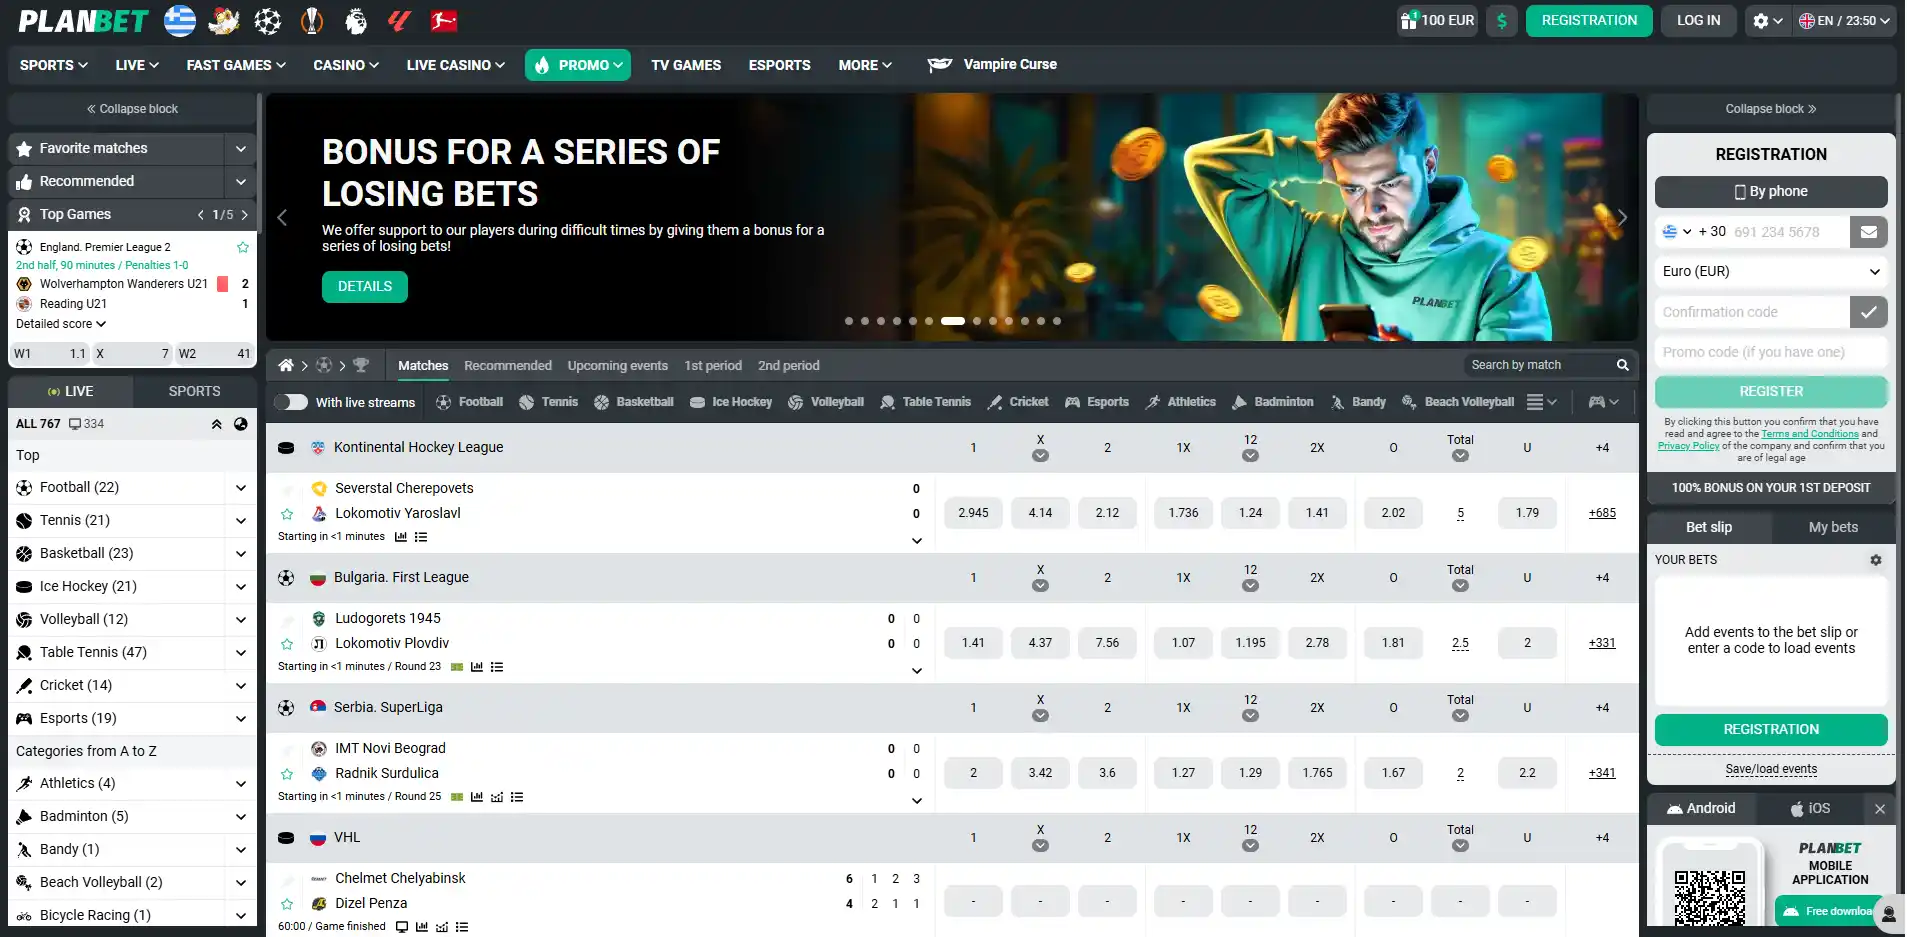1907x937 pixels.
Task: Click the trophy icon in breadcrumb bar
Action: tap(361, 365)
